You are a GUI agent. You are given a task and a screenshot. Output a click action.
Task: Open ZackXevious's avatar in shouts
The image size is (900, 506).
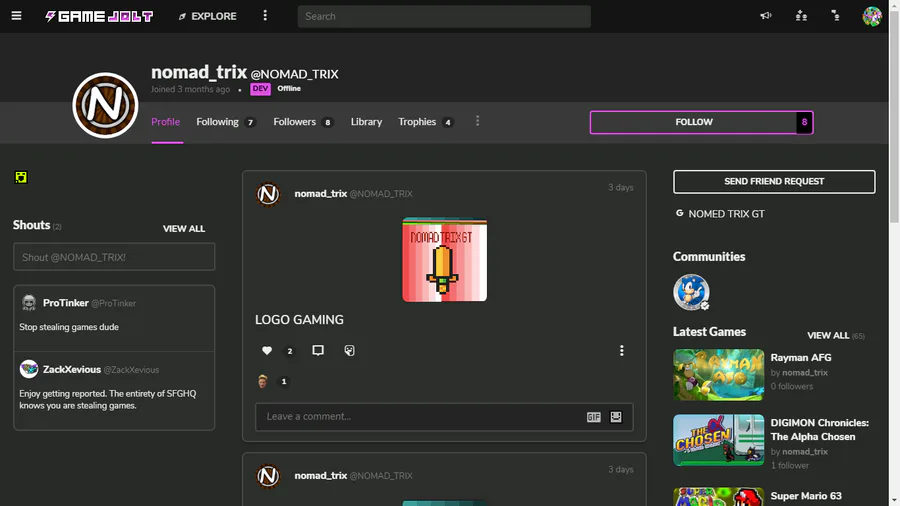click(x=29, y=369)
